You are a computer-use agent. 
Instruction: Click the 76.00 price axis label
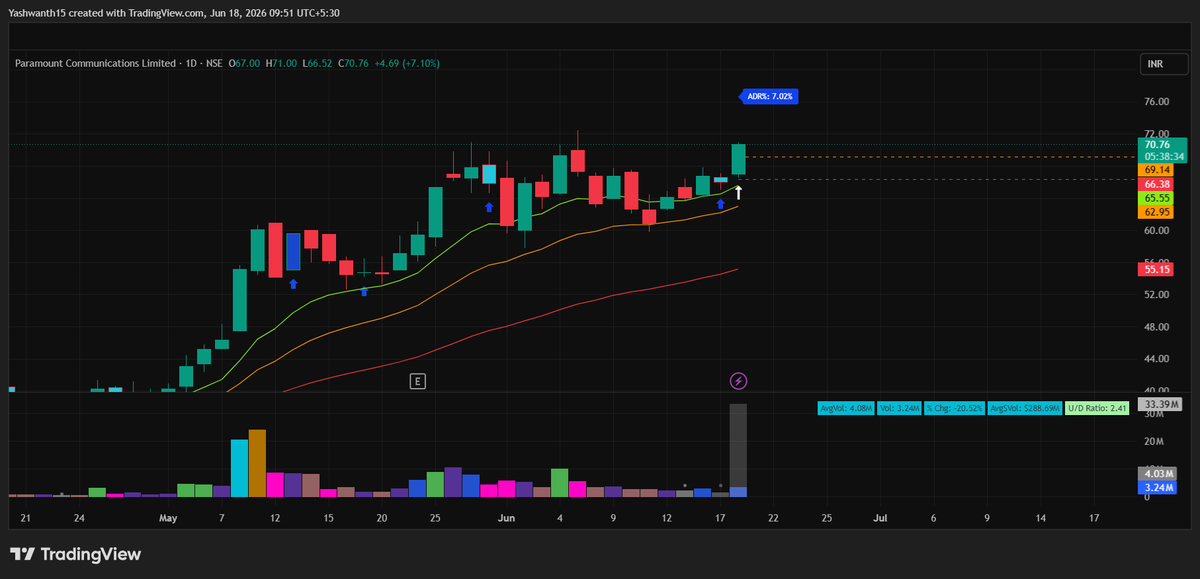click(x=1156, y=102)
